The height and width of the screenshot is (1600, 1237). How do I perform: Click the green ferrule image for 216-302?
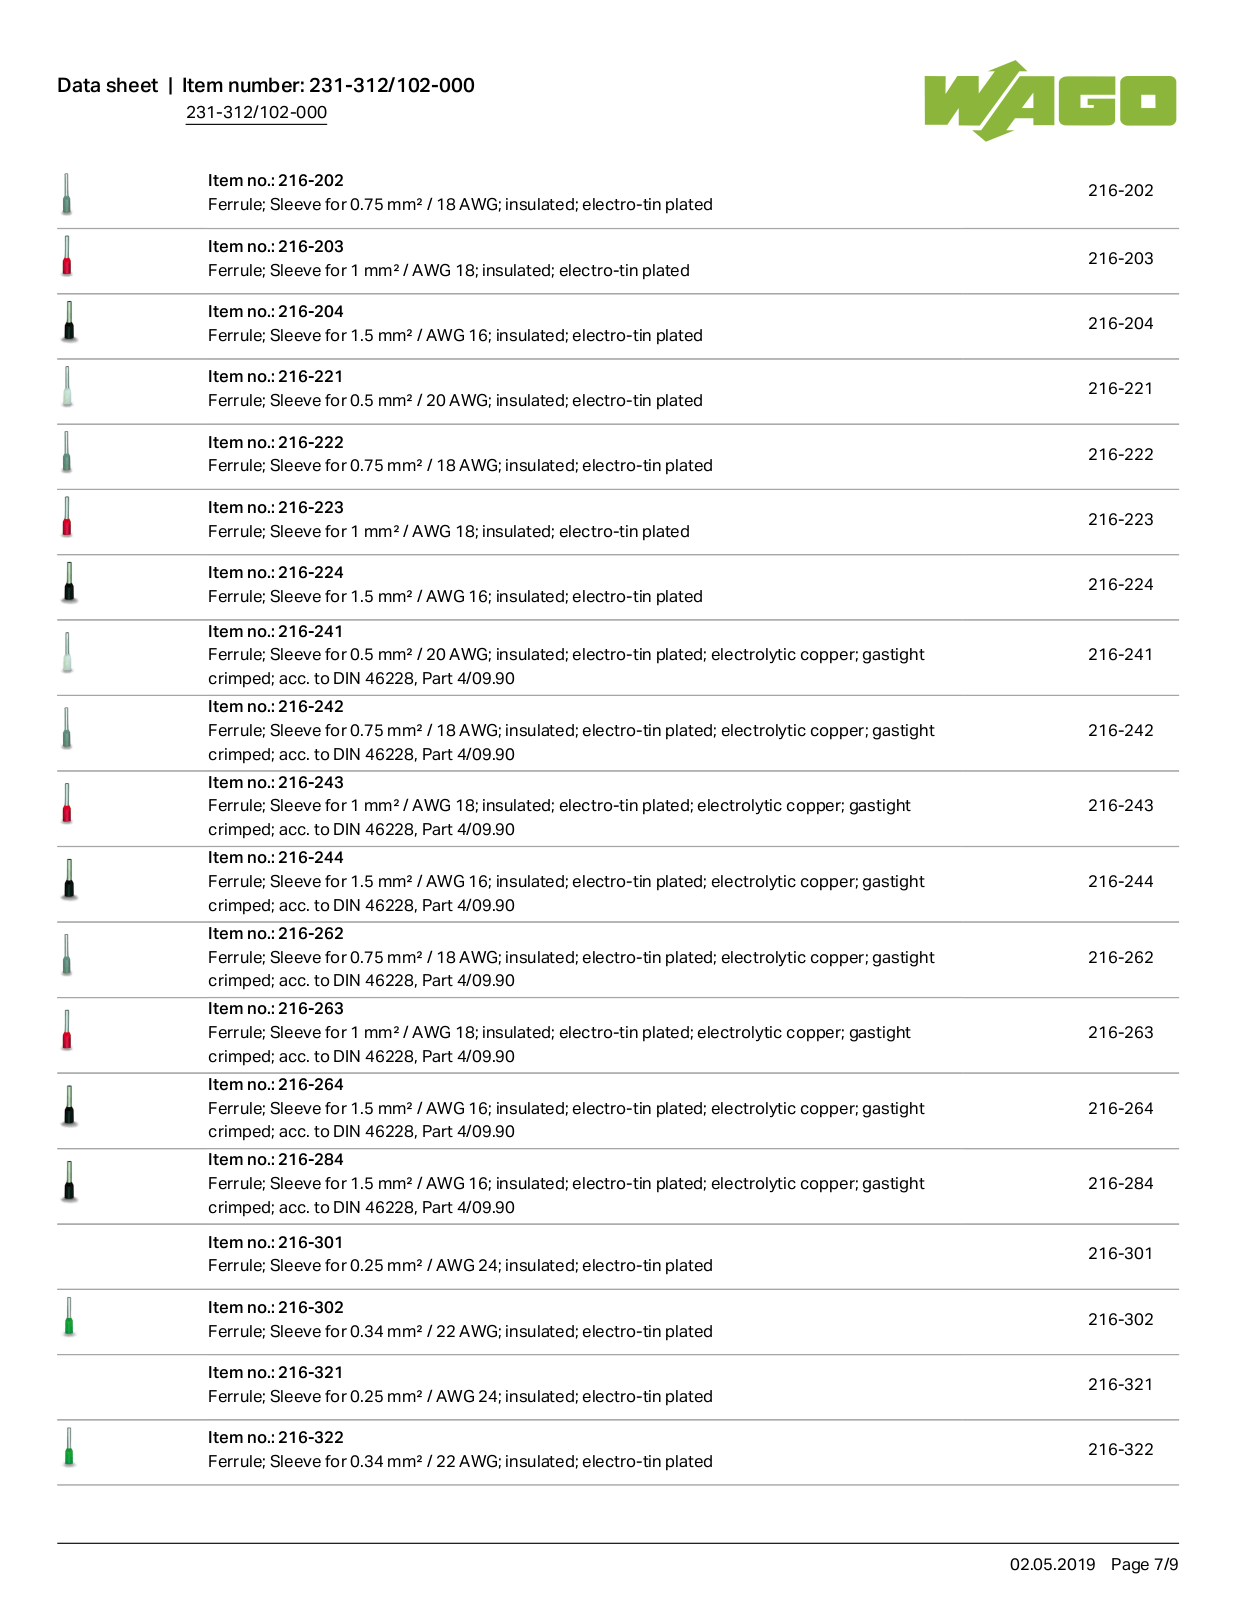click(x=68, y=1316)
